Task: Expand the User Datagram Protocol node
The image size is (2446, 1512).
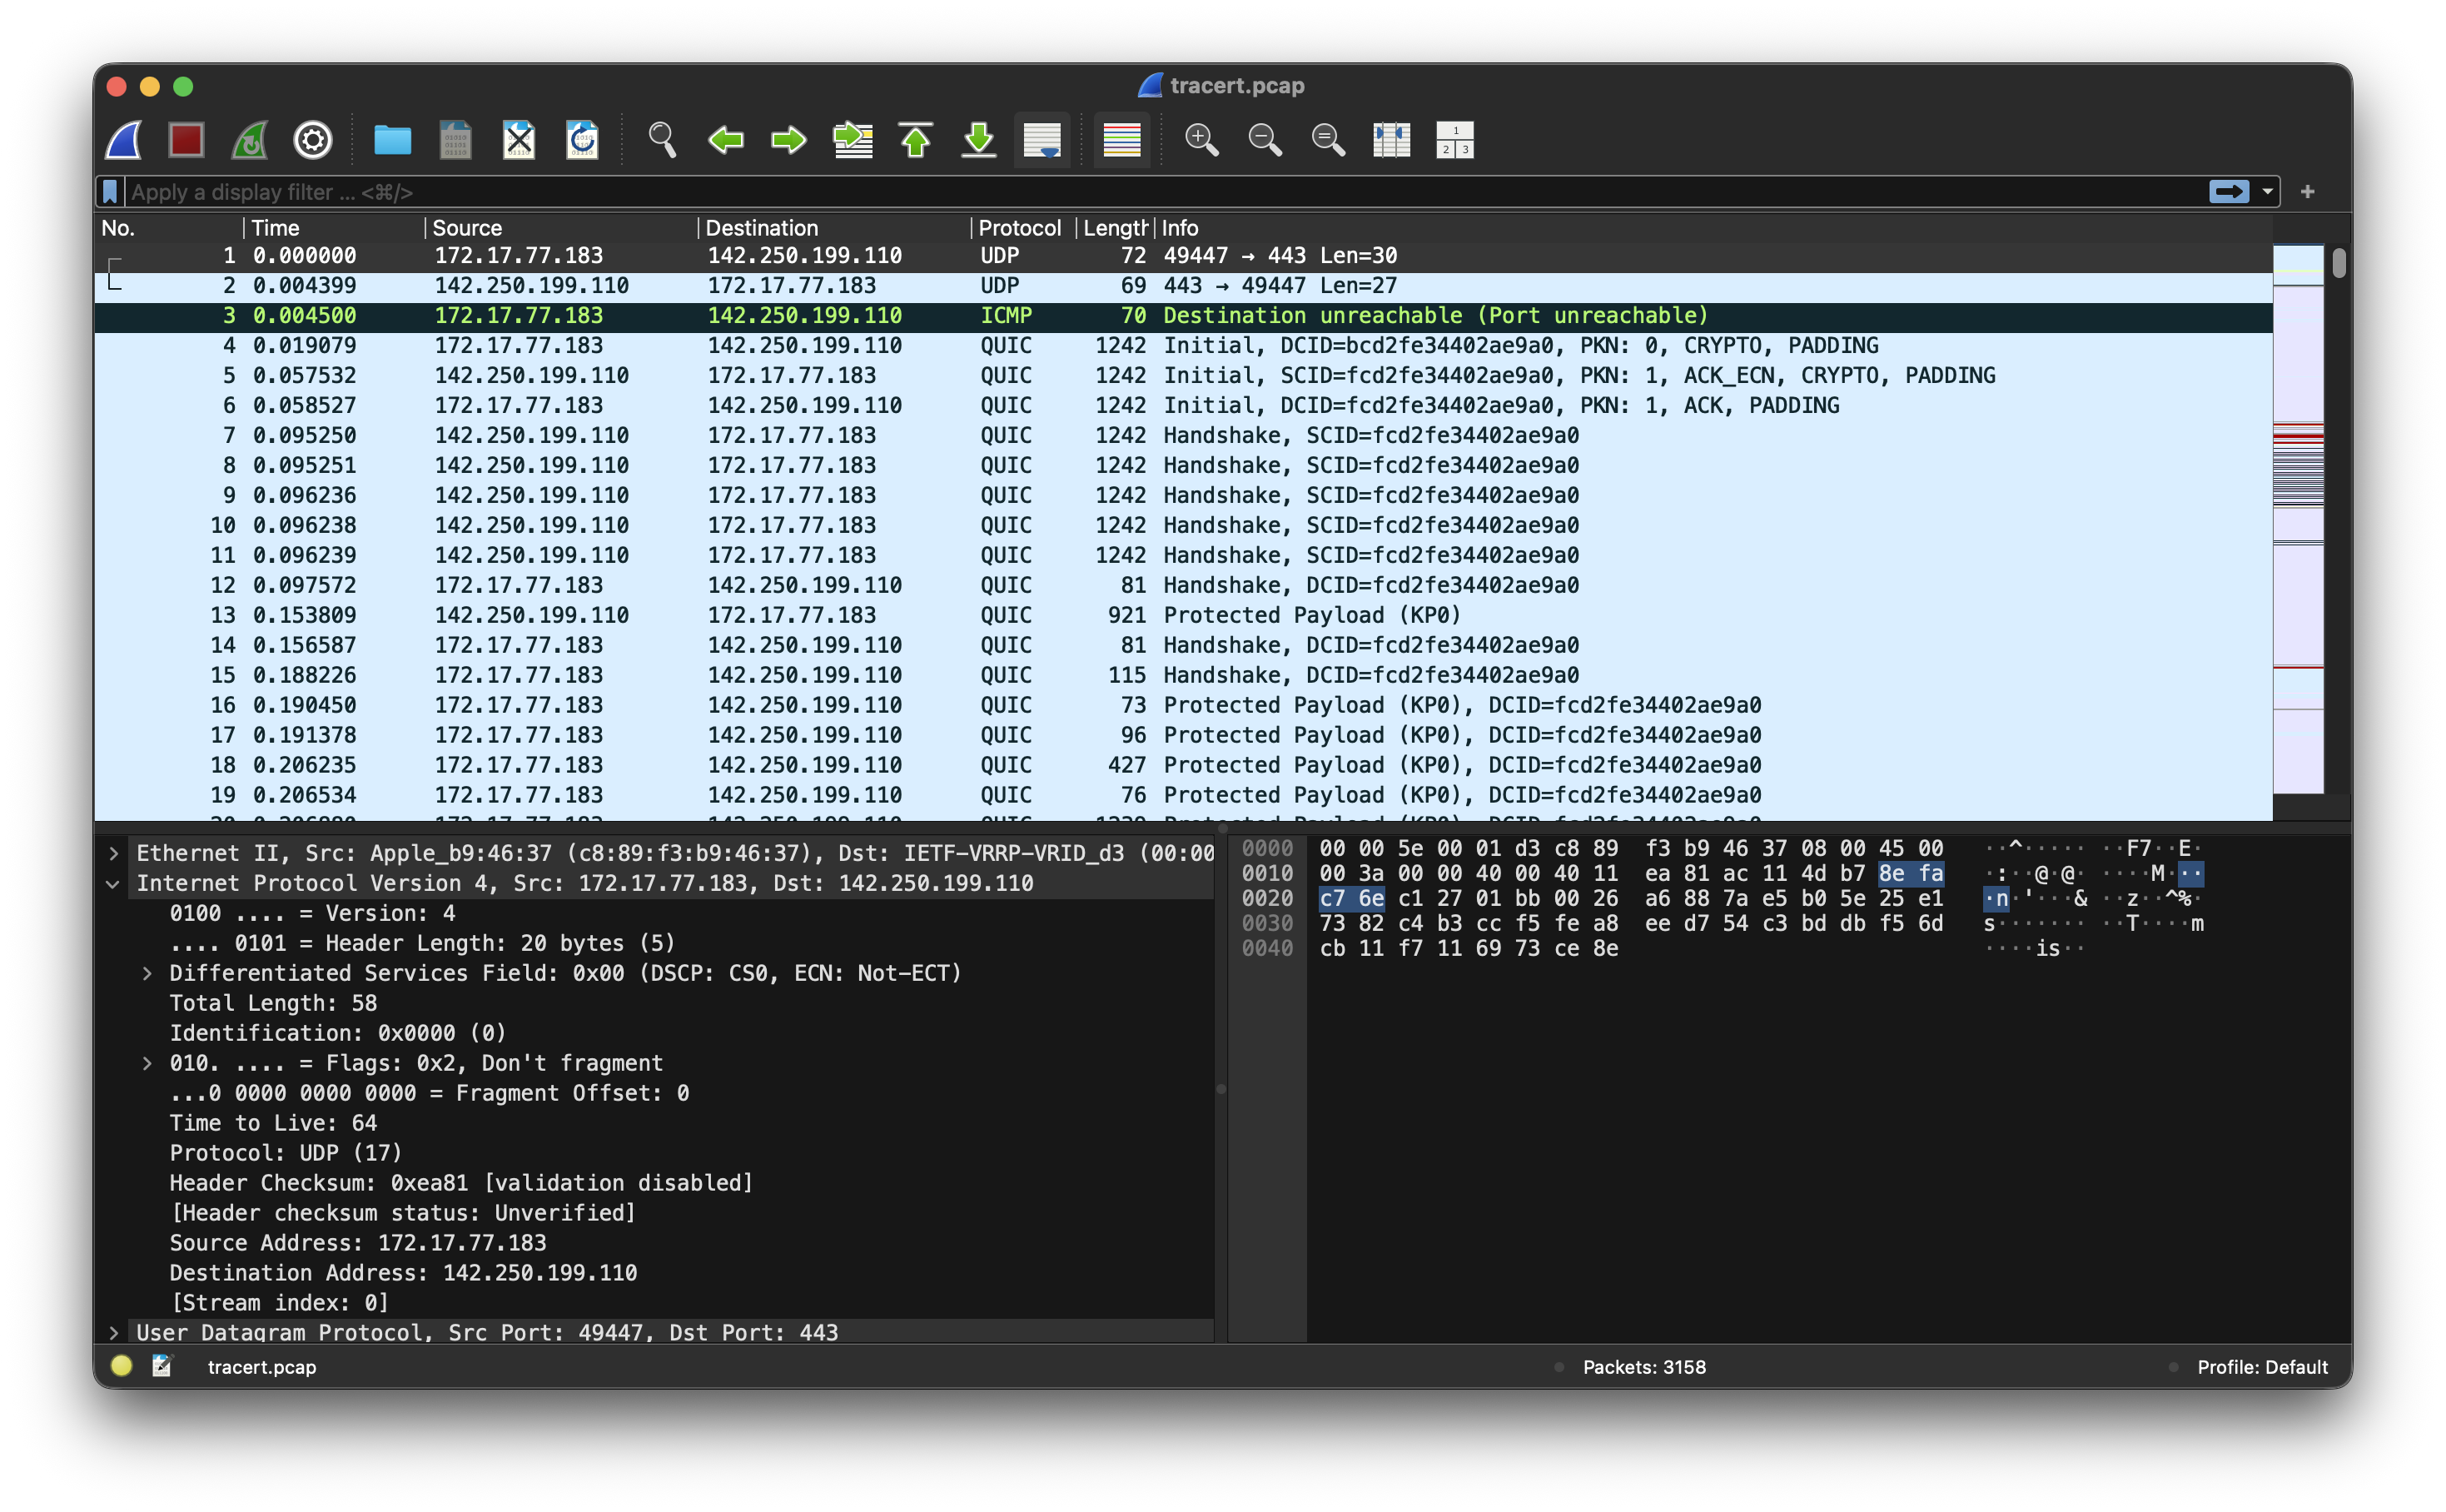Action: tap(113, 1333)
